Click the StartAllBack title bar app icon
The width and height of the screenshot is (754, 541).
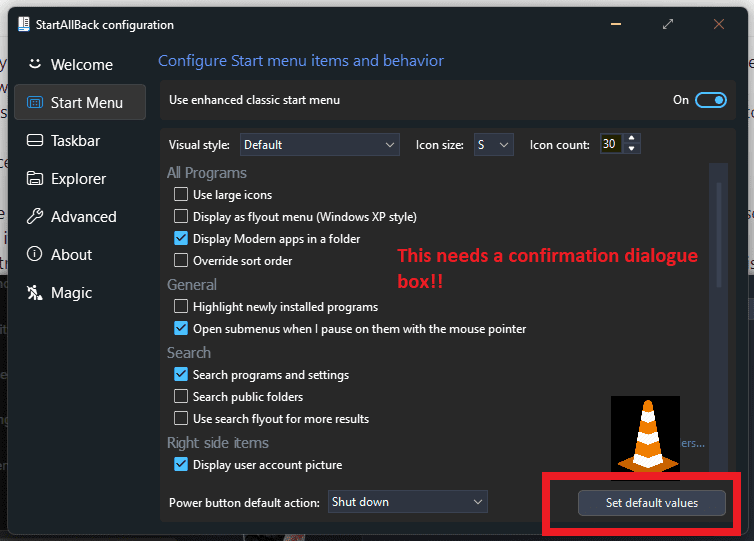pos(24,24)
